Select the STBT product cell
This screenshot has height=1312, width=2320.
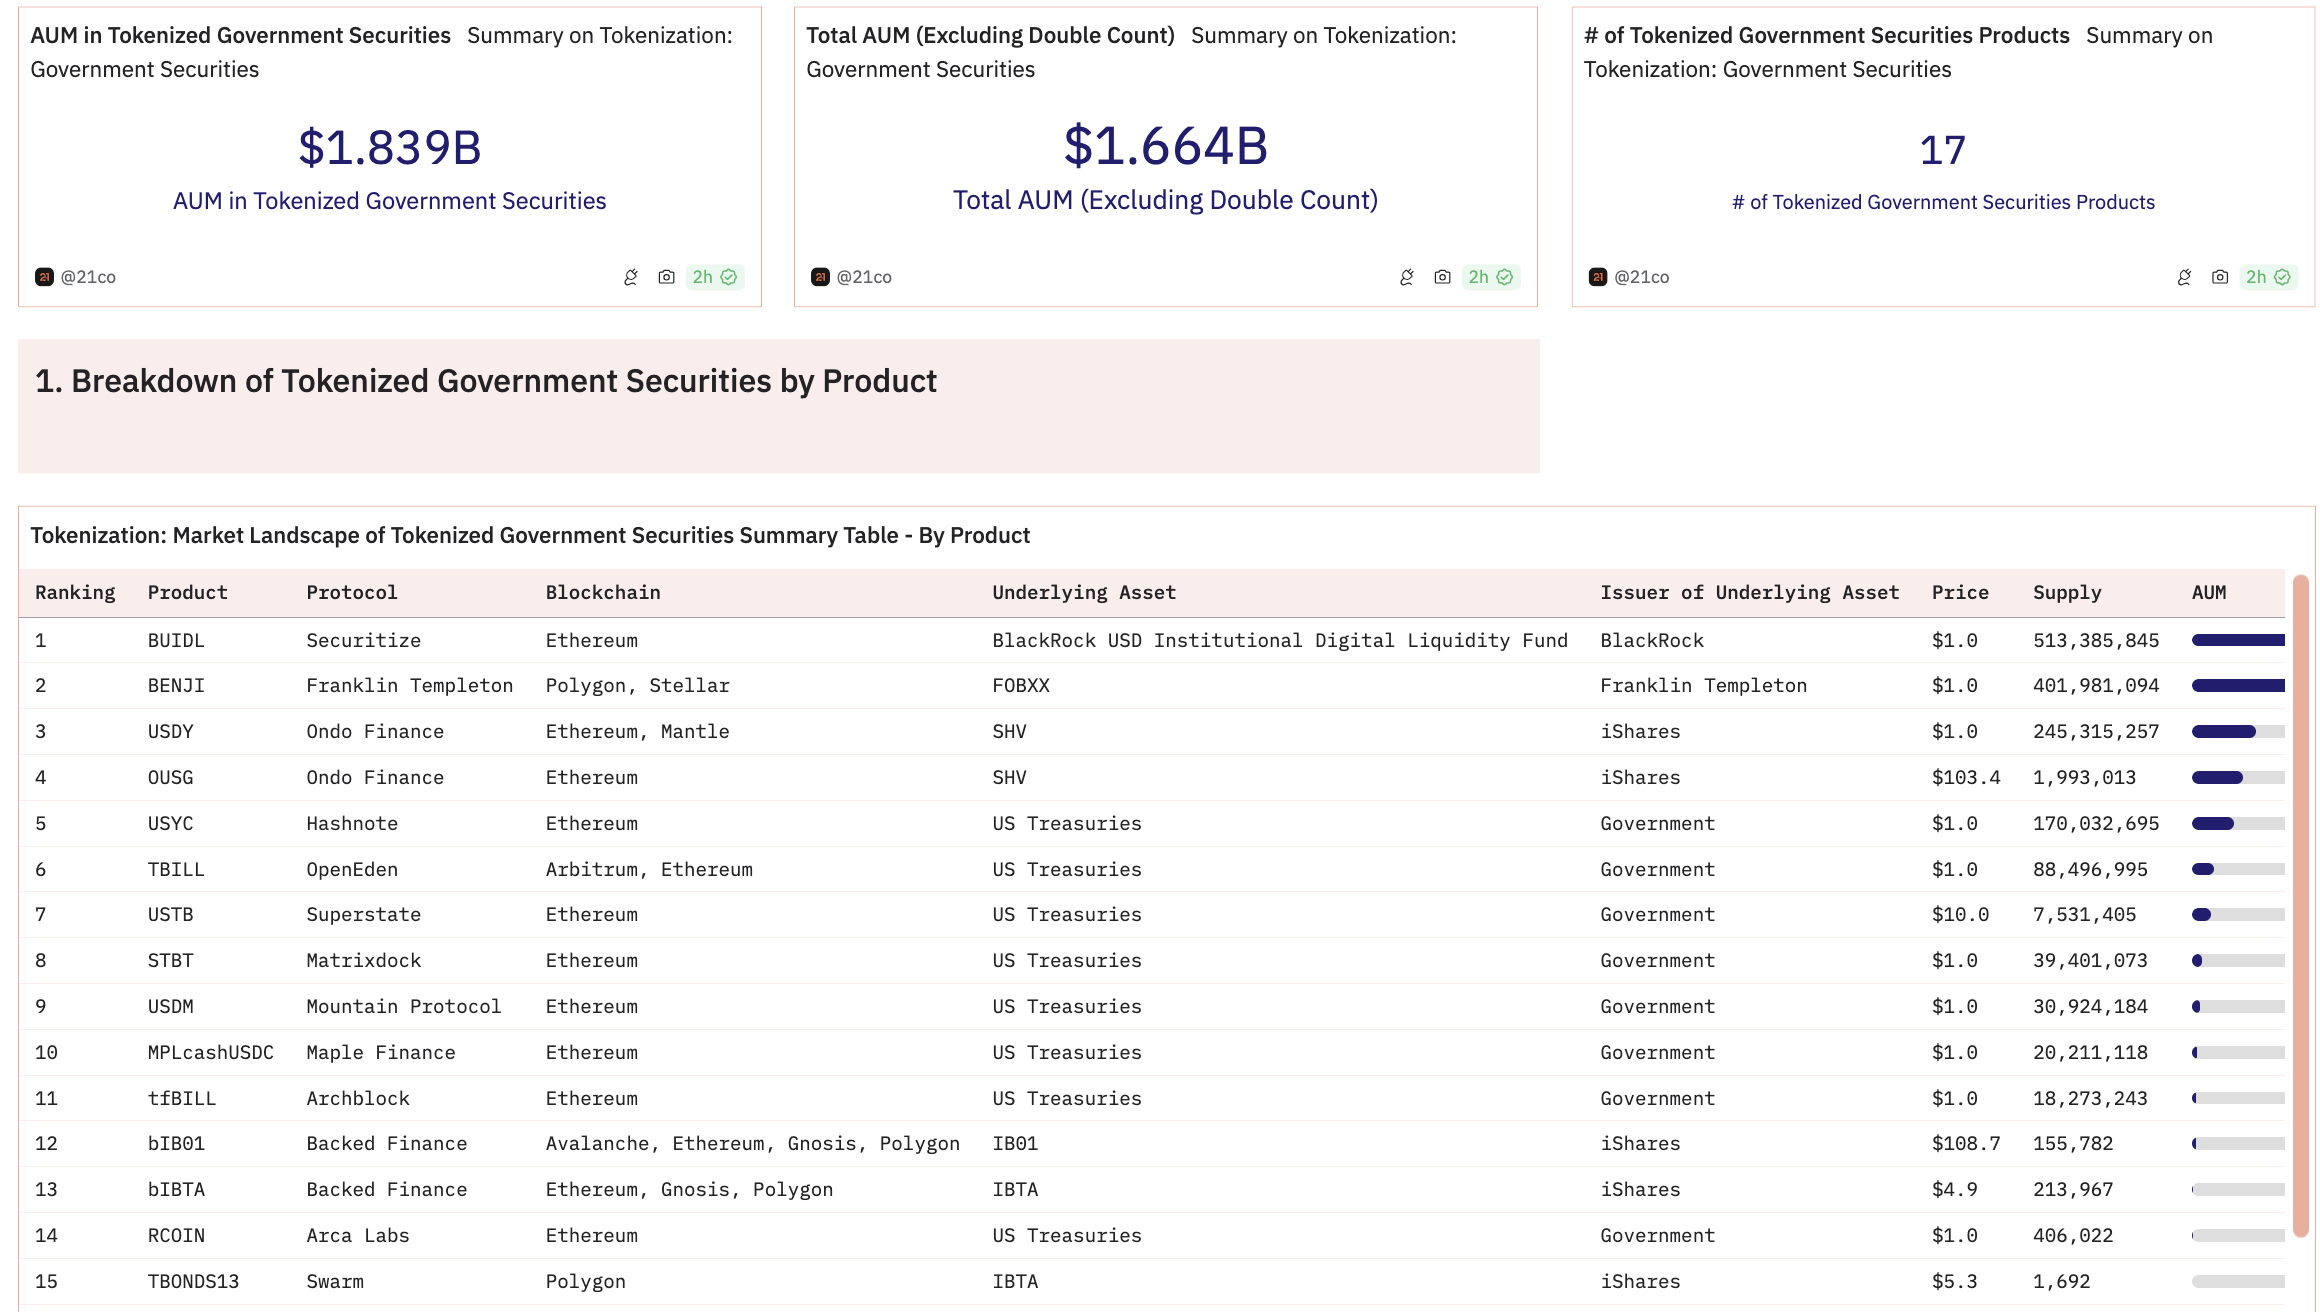point(171,960)
